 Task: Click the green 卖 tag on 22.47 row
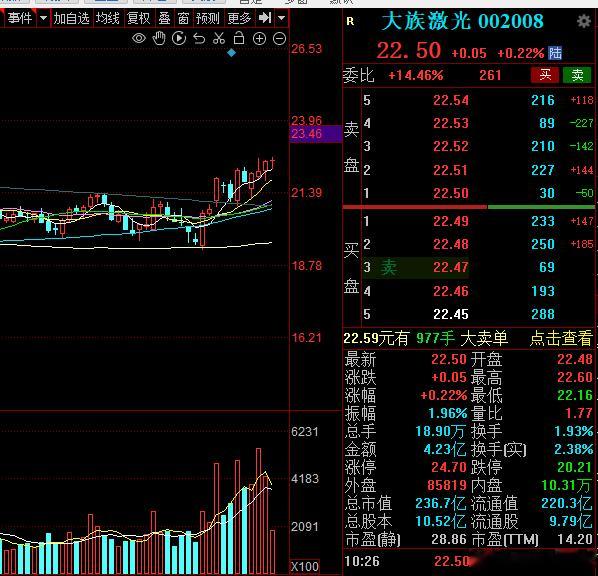click(x=388, y=267)
